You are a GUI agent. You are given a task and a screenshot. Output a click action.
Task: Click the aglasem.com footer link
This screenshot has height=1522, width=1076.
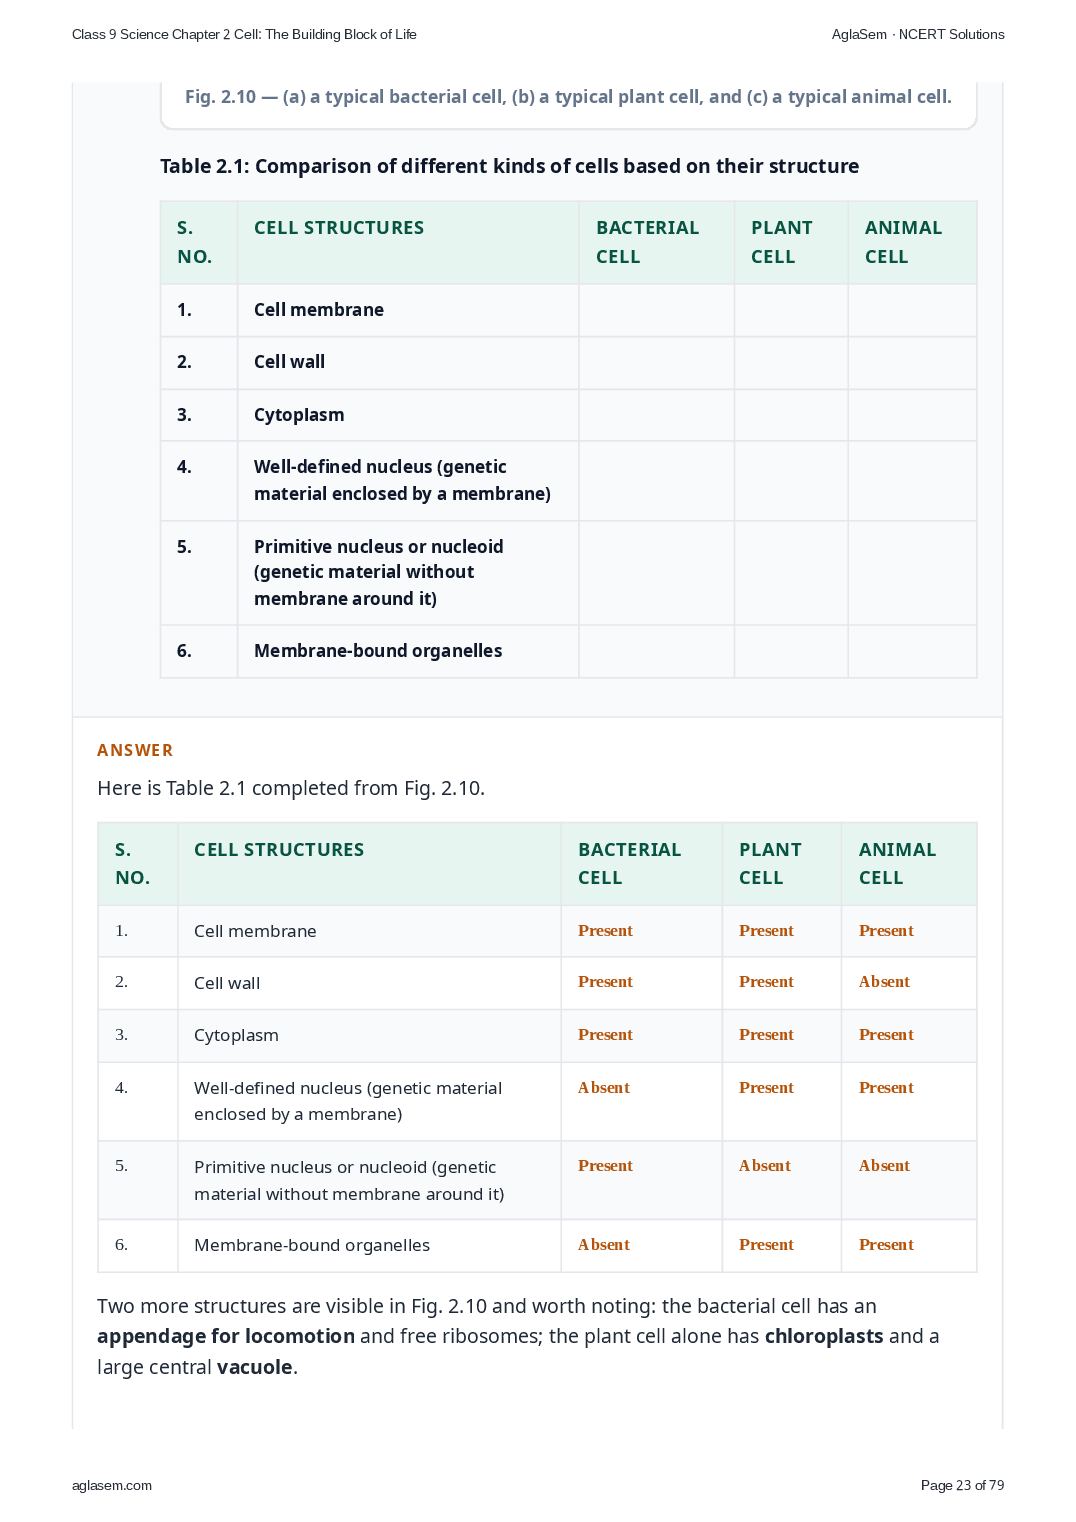click(112, 1485)
